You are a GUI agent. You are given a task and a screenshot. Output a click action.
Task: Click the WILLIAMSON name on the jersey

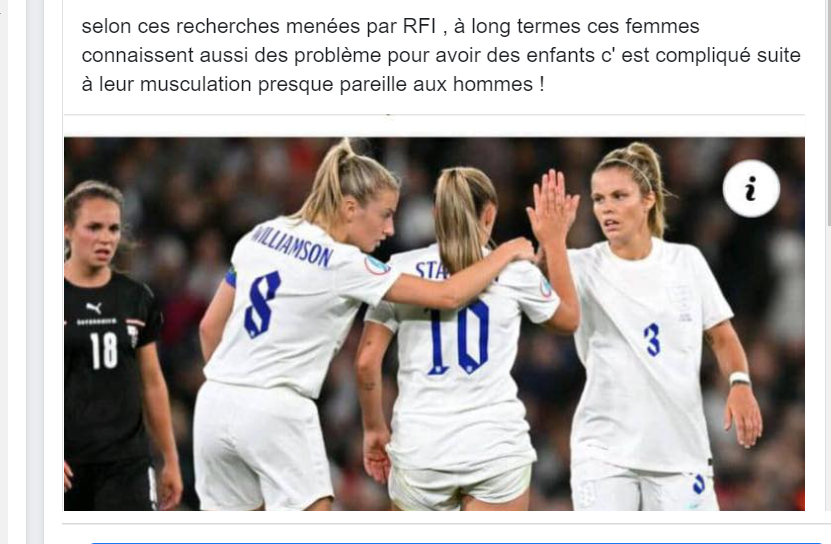pyautogui.click(x=292, y=245)
